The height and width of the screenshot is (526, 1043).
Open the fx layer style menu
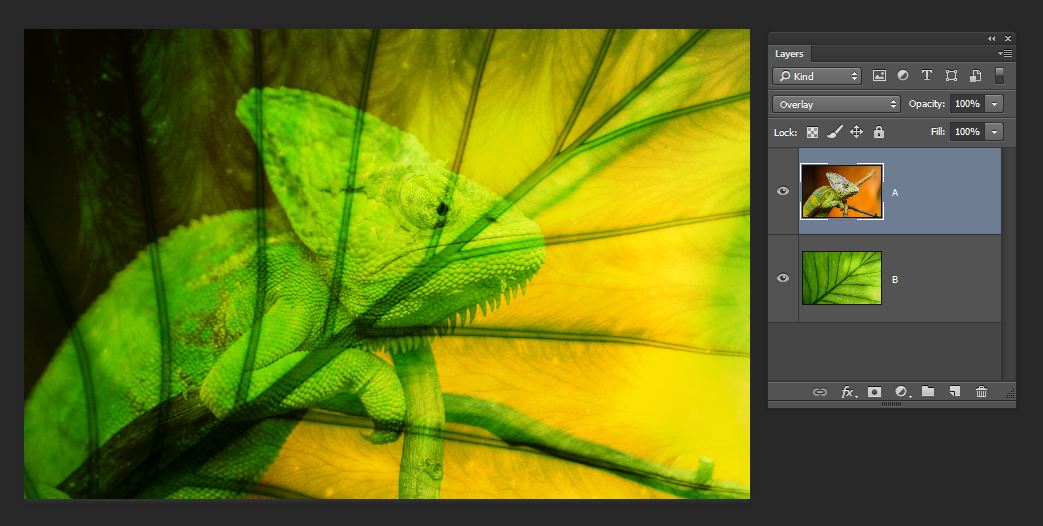coord(849,392)
